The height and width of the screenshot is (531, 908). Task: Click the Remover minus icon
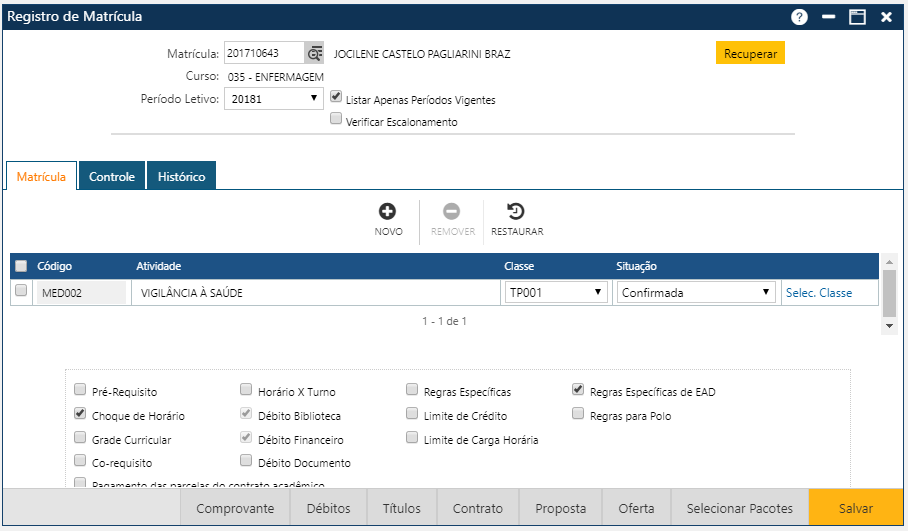(x=452, y=212)
